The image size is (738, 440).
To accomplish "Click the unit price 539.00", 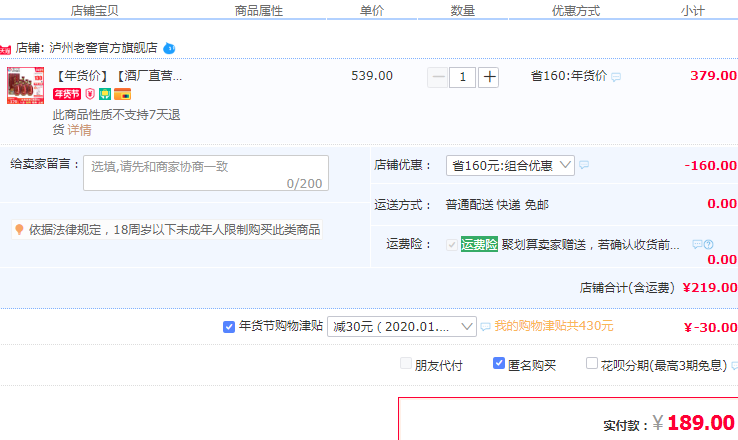I will [x=372, y=76].
